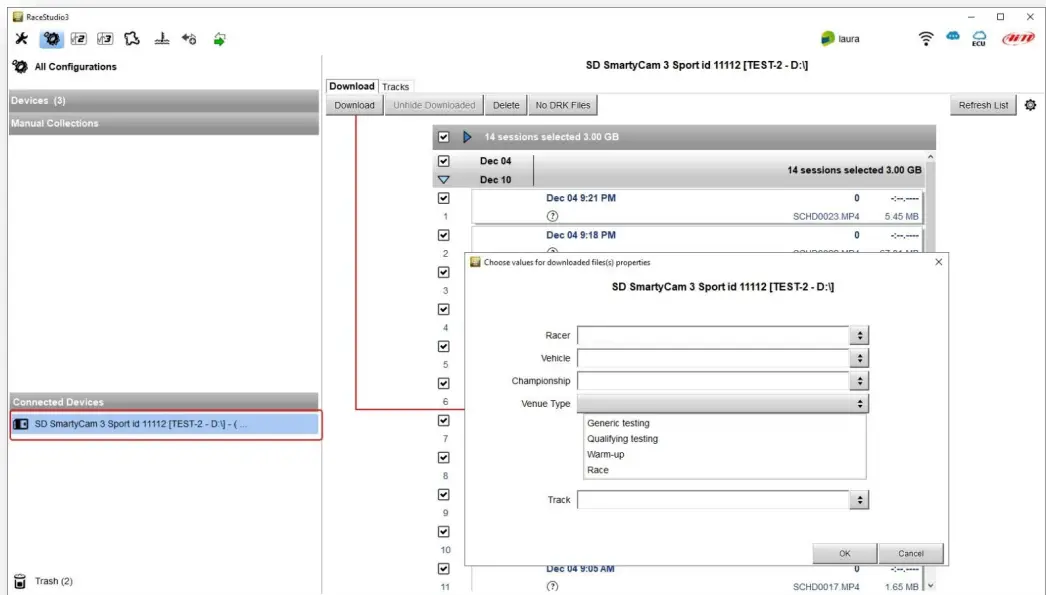
Task: Open the Tracks manager icon
Action: [x=133, y=38]
